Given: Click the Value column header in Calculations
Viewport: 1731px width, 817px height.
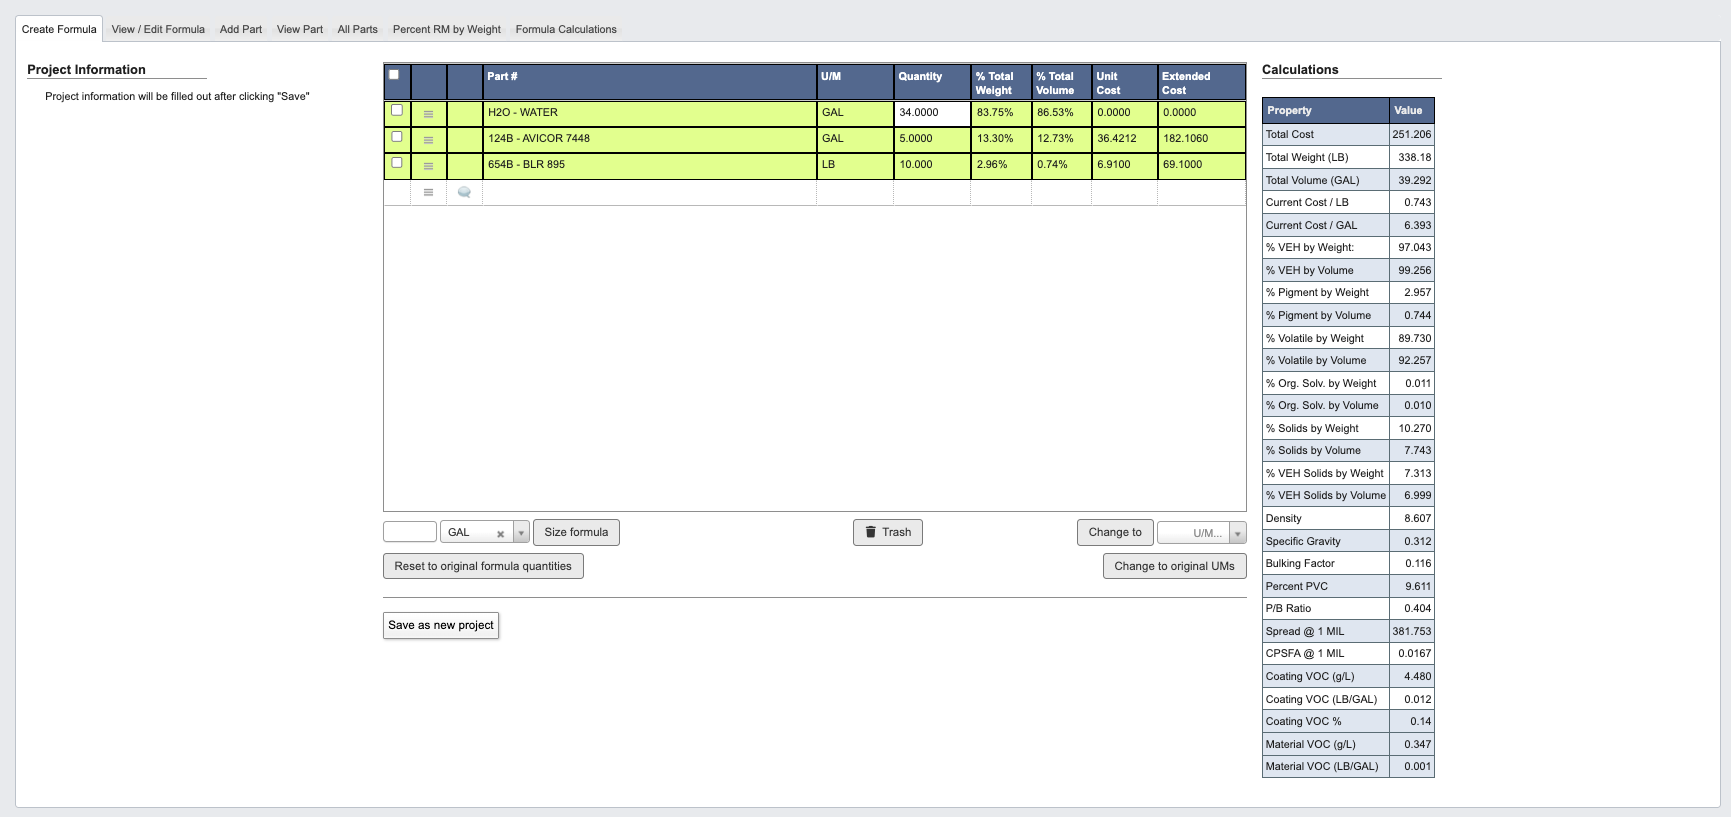Looking at the screenshot, I should (1412, 110).
